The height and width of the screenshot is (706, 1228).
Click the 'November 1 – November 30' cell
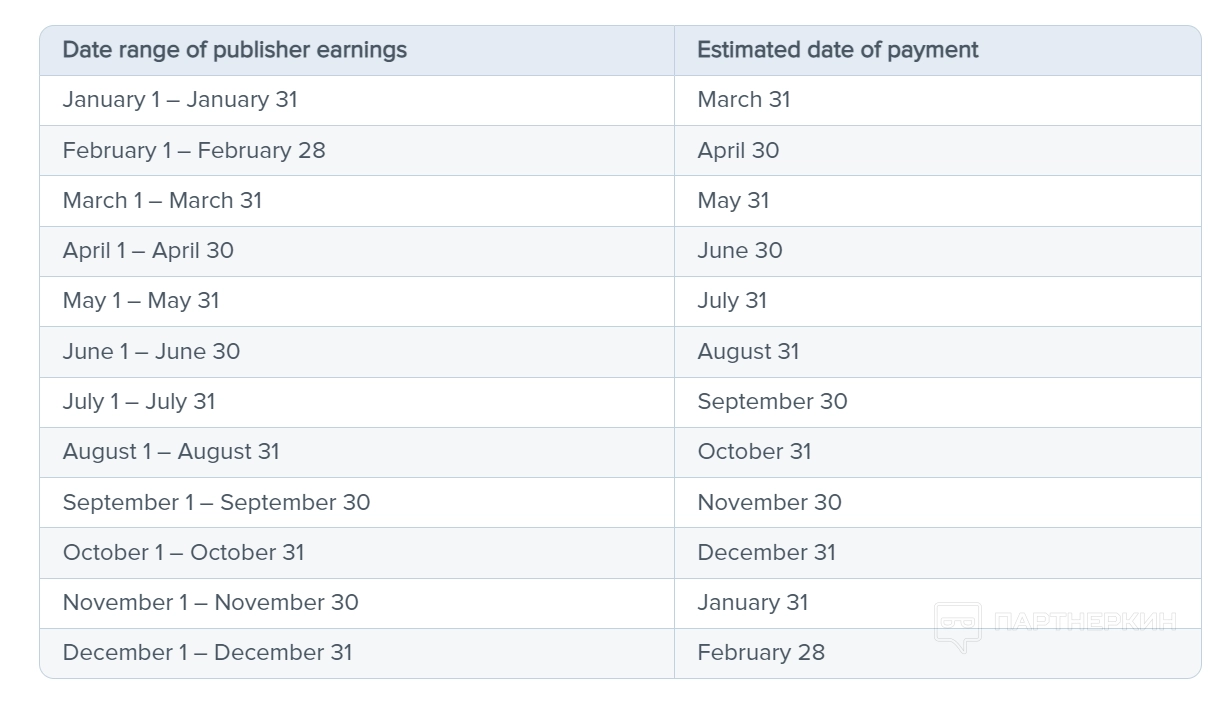pos(210,602)
